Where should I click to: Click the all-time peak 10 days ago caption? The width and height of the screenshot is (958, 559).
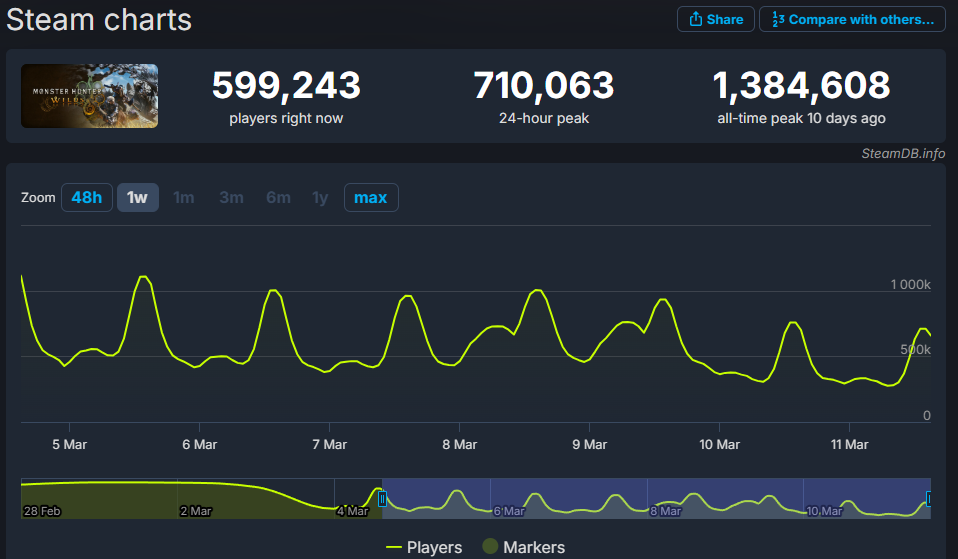click(x=801, y=118)
